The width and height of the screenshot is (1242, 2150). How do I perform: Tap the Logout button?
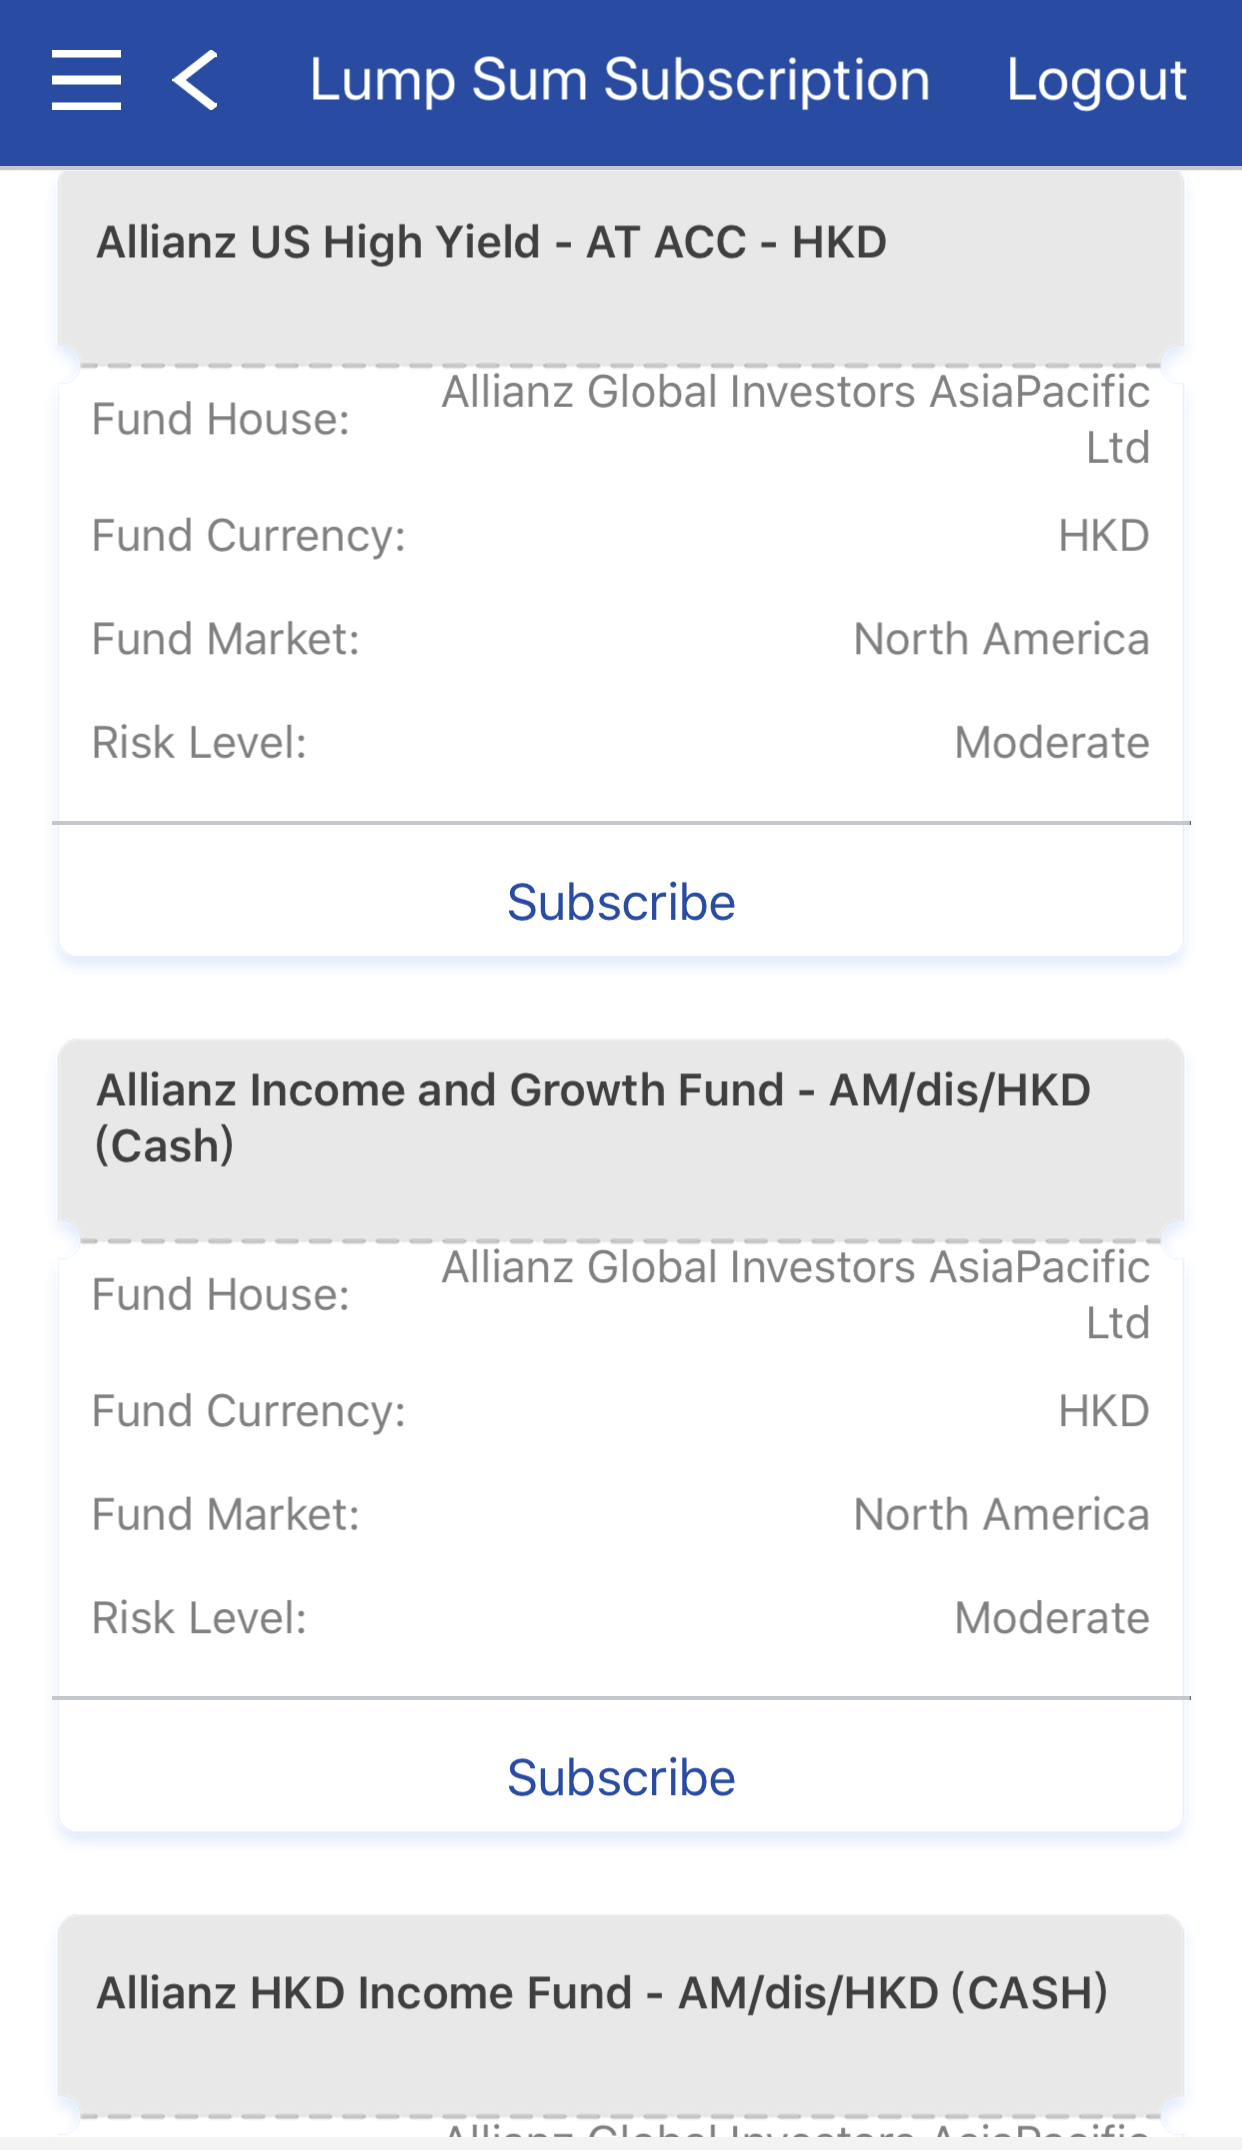coord(1096,80)
